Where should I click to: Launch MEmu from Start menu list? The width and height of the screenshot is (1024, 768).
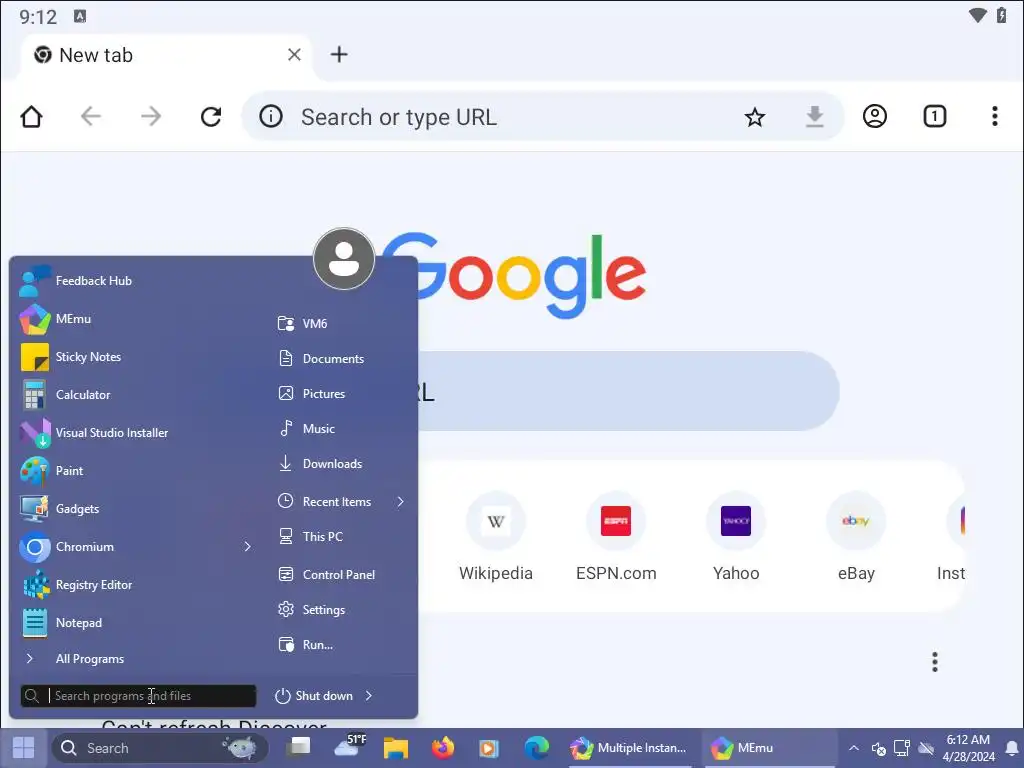tap(135, 319)
